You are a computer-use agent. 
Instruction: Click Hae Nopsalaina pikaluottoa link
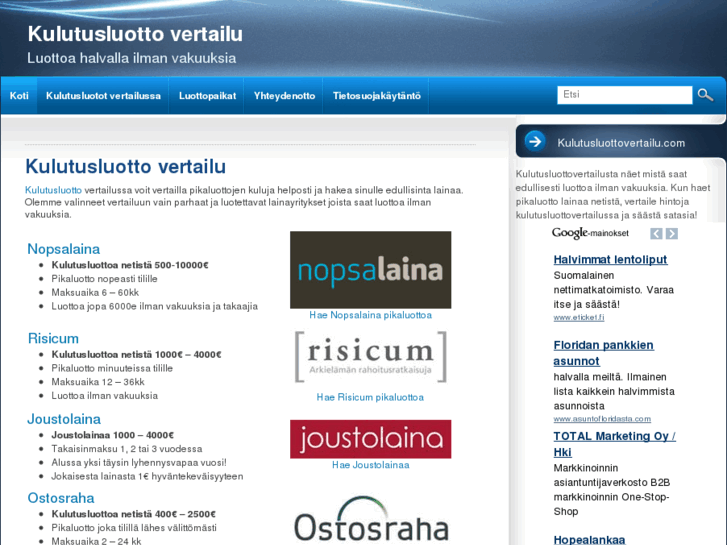(x=370, y=315)
